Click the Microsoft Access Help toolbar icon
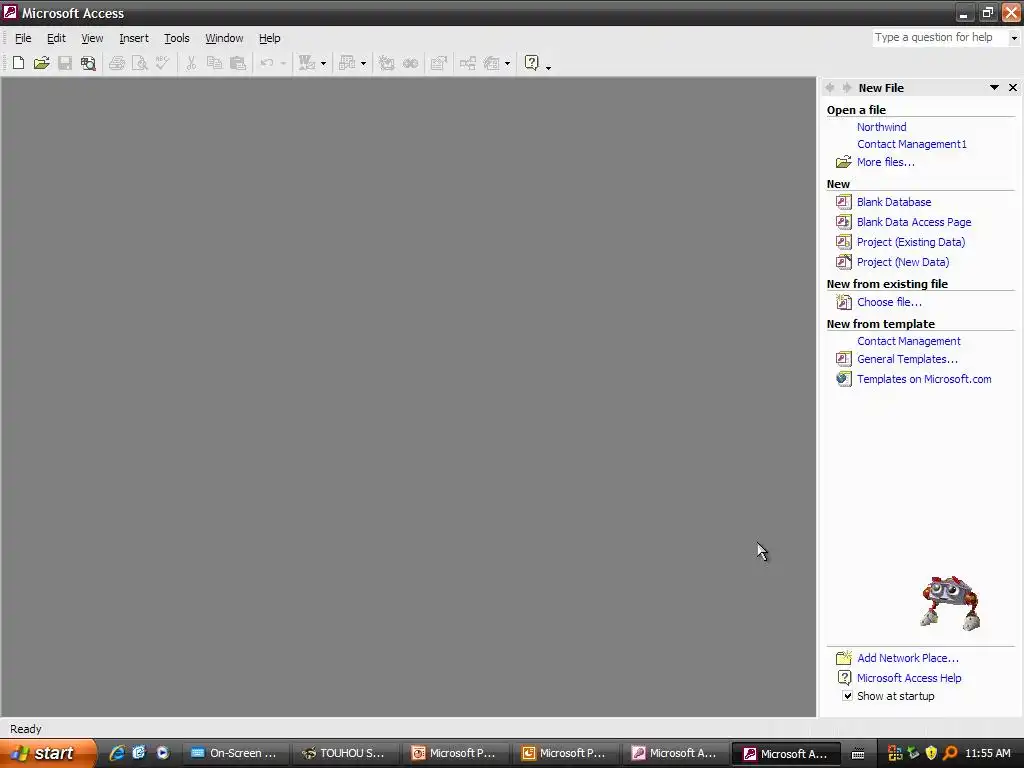Screen dimensions: 1024x768 click(x=532, y=63)
